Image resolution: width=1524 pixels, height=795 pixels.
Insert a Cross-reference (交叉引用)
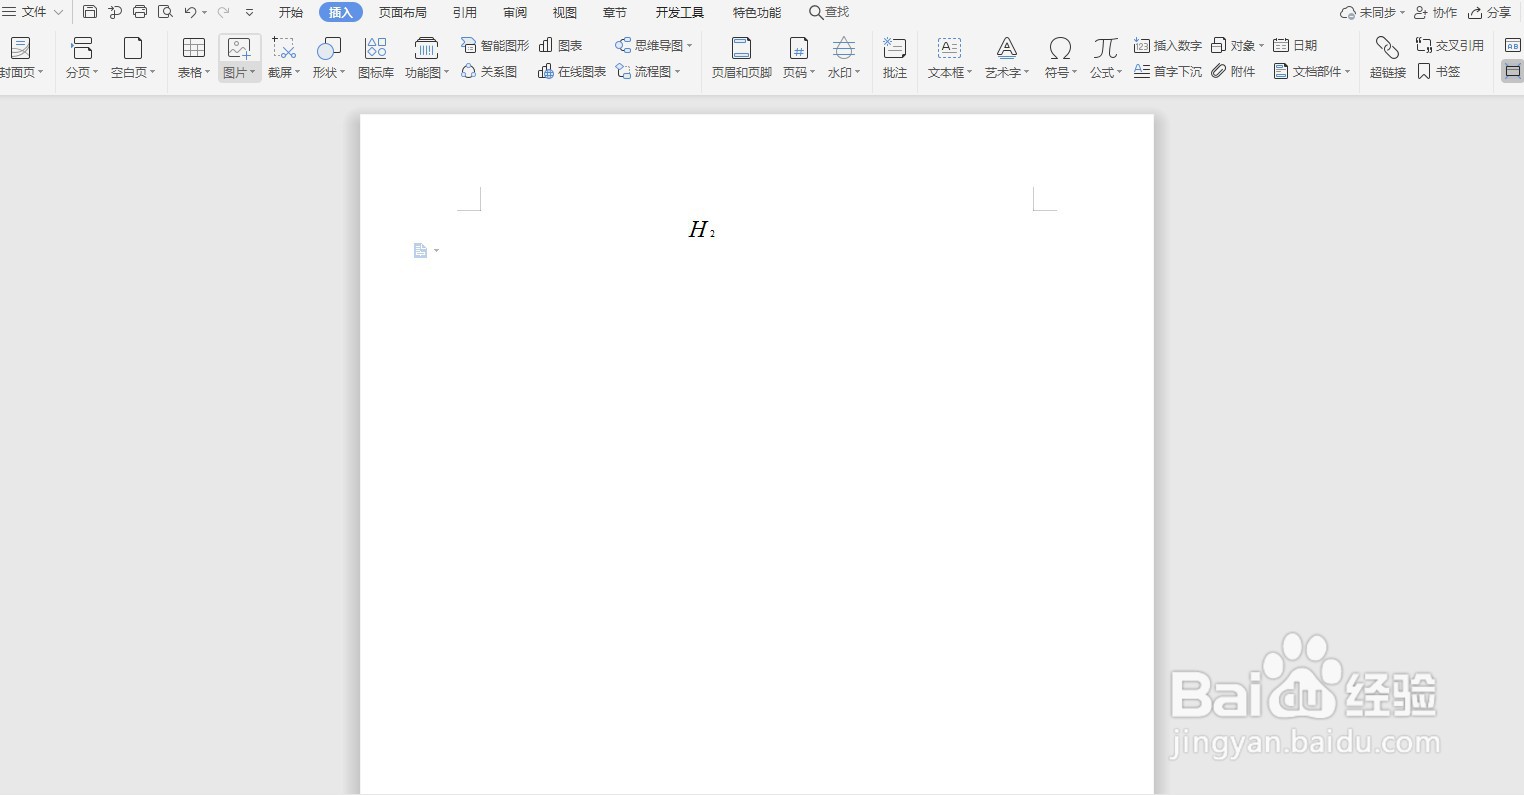[1450, 45]
